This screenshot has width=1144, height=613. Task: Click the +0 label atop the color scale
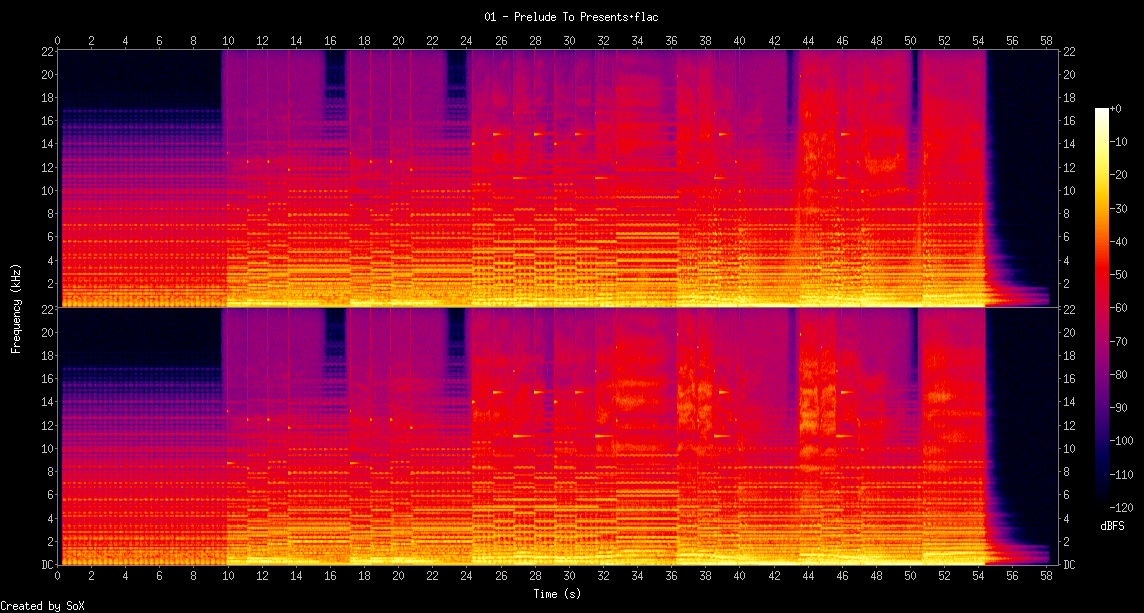tap(1115, 108)
